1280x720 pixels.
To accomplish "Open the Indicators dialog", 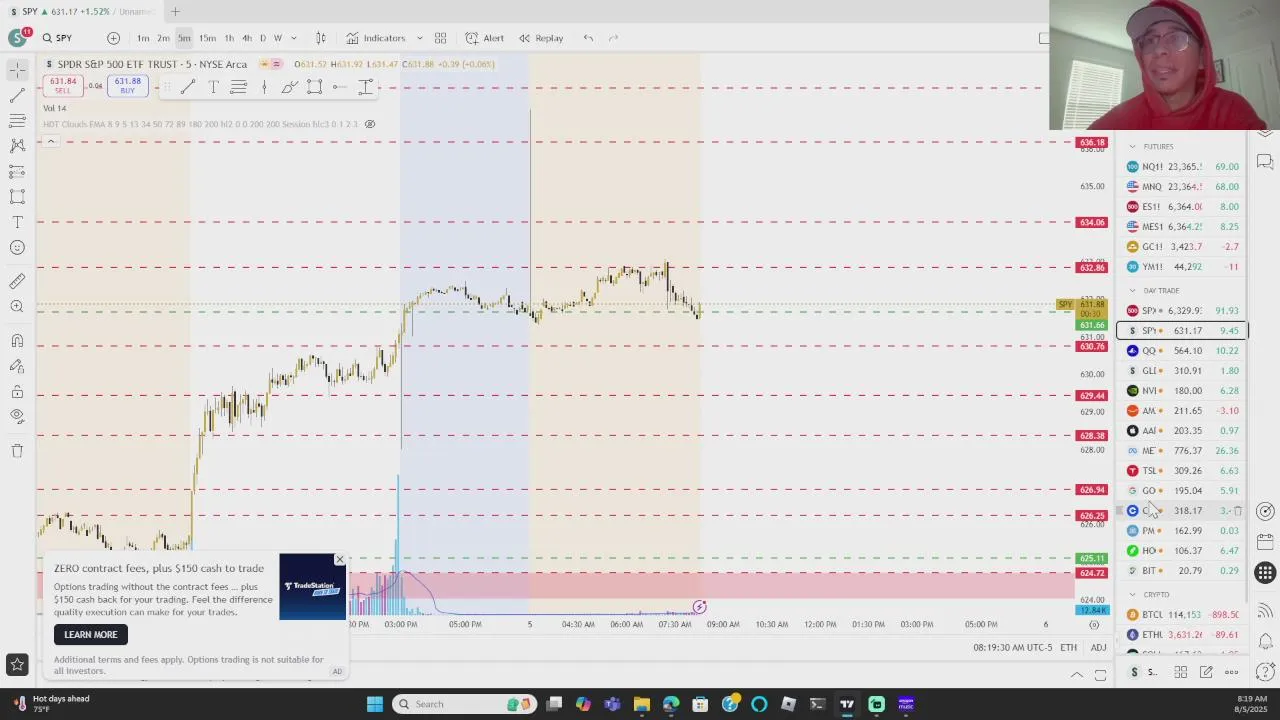I will tap(376, 38).
